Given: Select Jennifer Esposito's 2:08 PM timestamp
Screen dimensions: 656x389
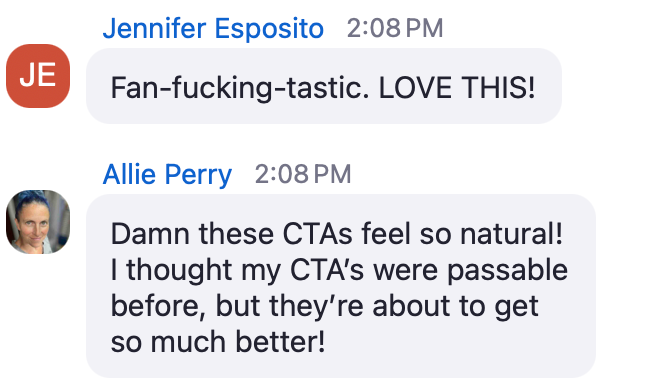Looking at the screenshot, I should [x=395, y=28].
